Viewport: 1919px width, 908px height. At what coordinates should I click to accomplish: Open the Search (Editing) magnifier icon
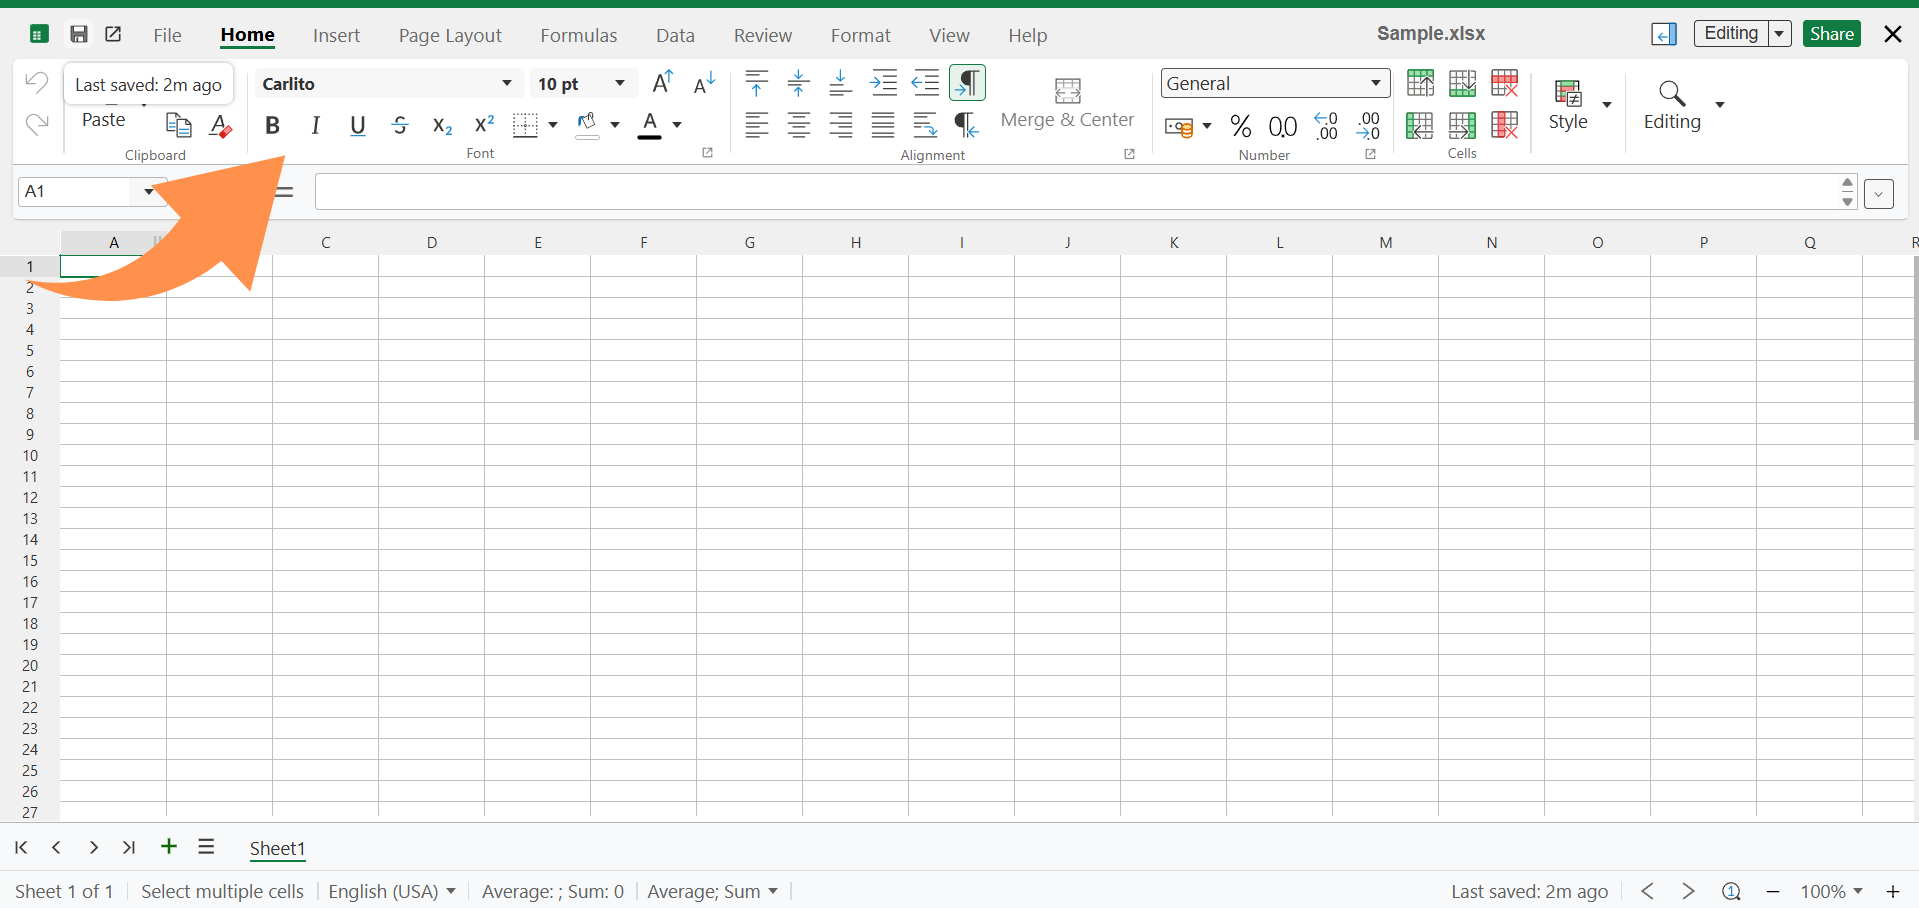tap(1672, 94)
